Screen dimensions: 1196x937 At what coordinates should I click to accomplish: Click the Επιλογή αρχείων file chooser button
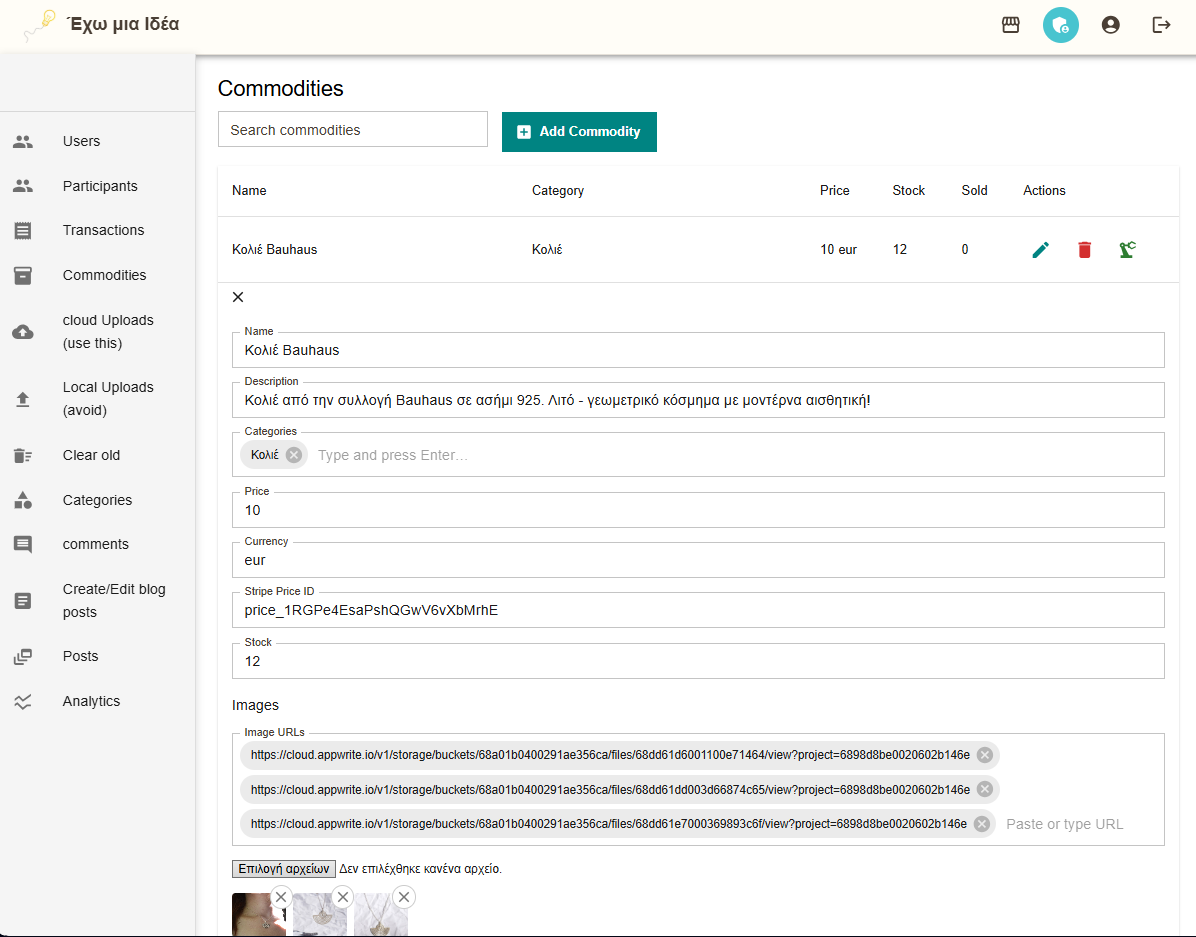284,869
